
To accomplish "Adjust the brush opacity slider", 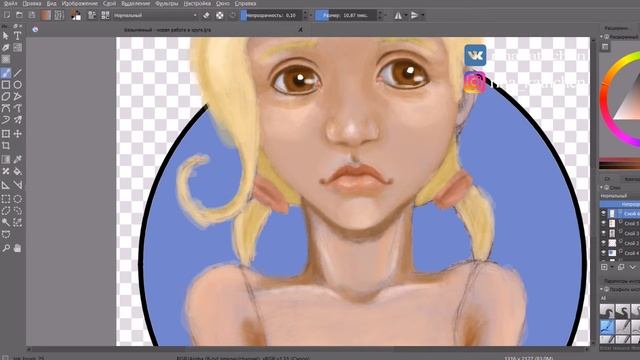I will 271,15.
